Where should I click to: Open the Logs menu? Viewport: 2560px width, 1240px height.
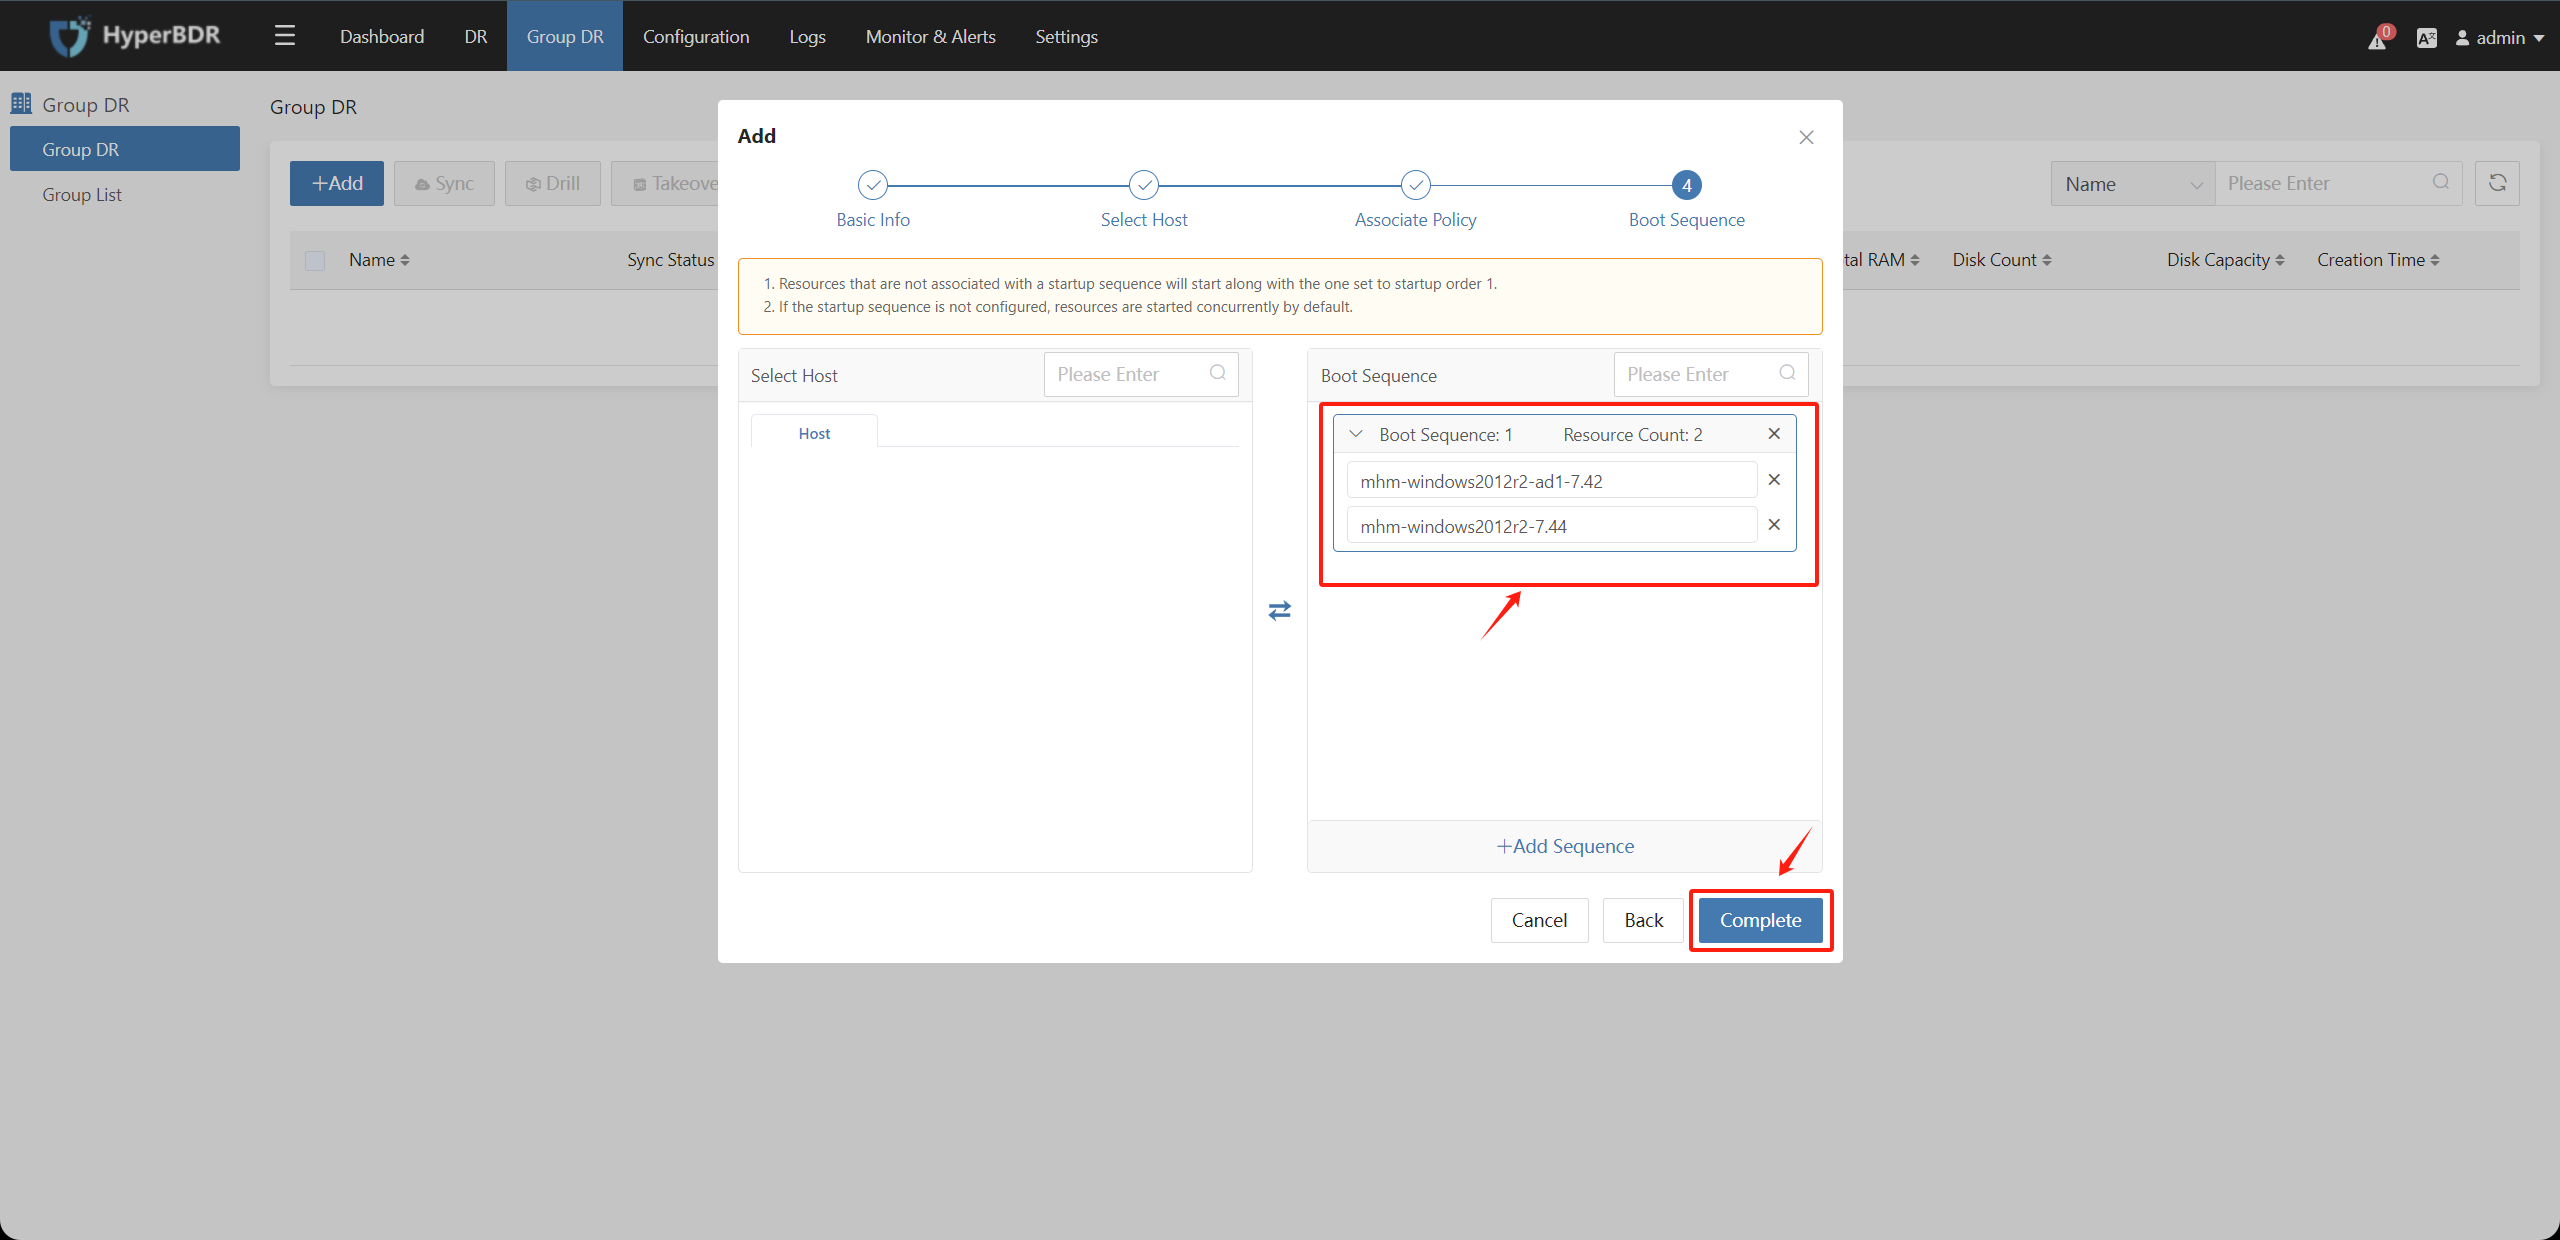point(807,36)
